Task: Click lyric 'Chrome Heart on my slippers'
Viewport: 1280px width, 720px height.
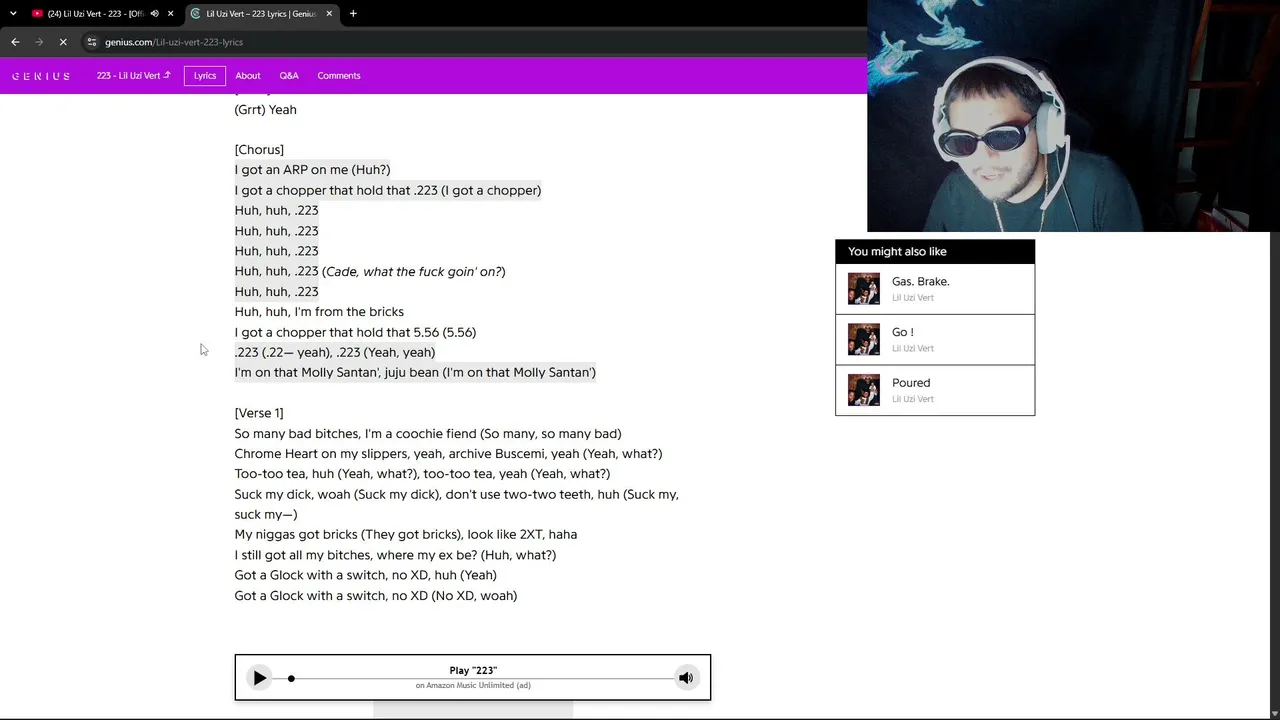Action: (448, 454)
